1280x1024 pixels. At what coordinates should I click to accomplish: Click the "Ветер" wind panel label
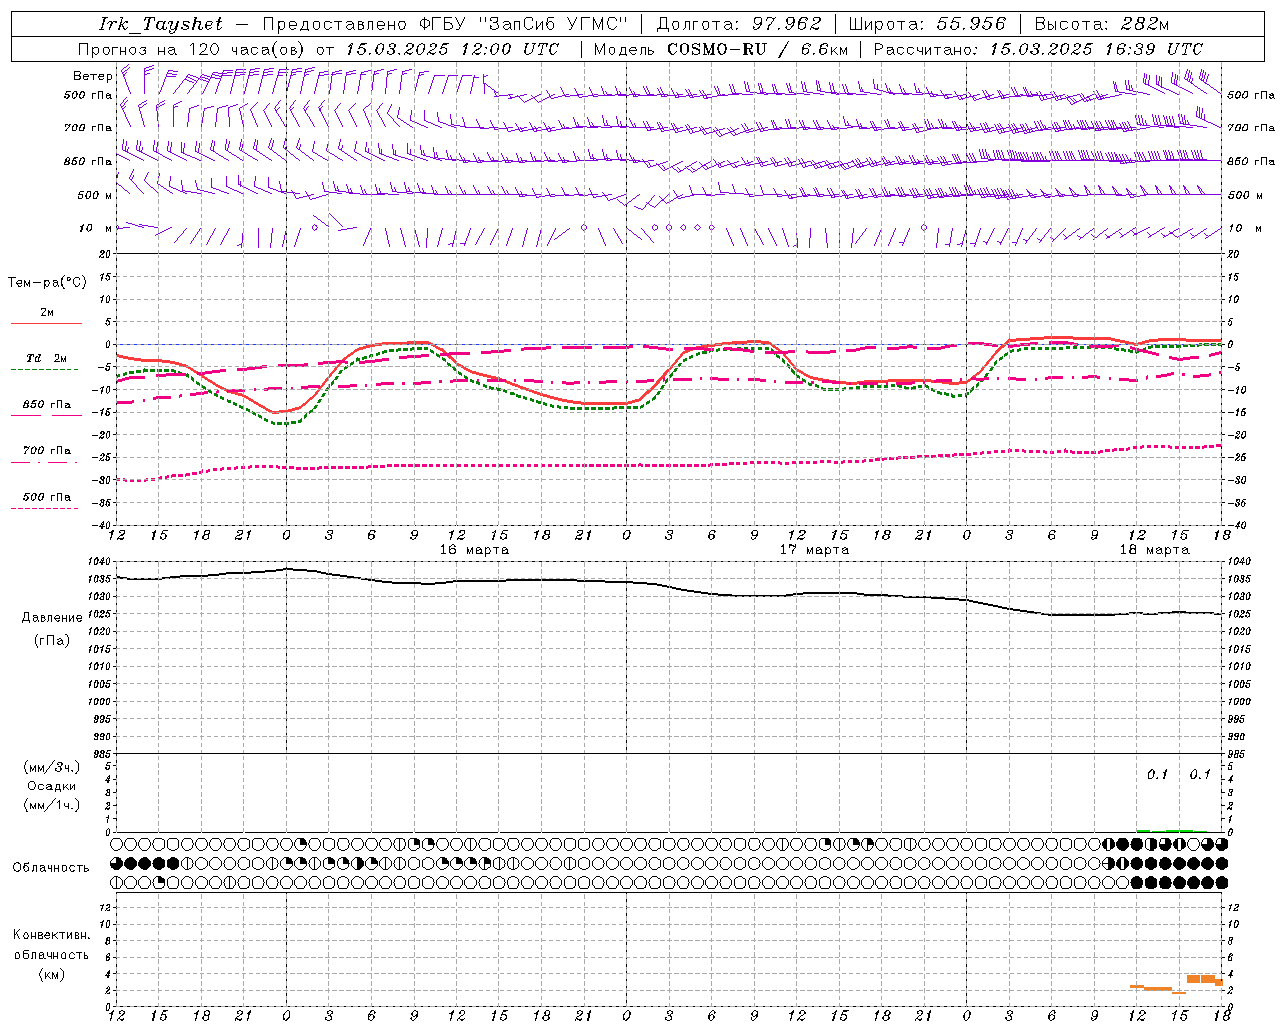(x=92, y=76)
